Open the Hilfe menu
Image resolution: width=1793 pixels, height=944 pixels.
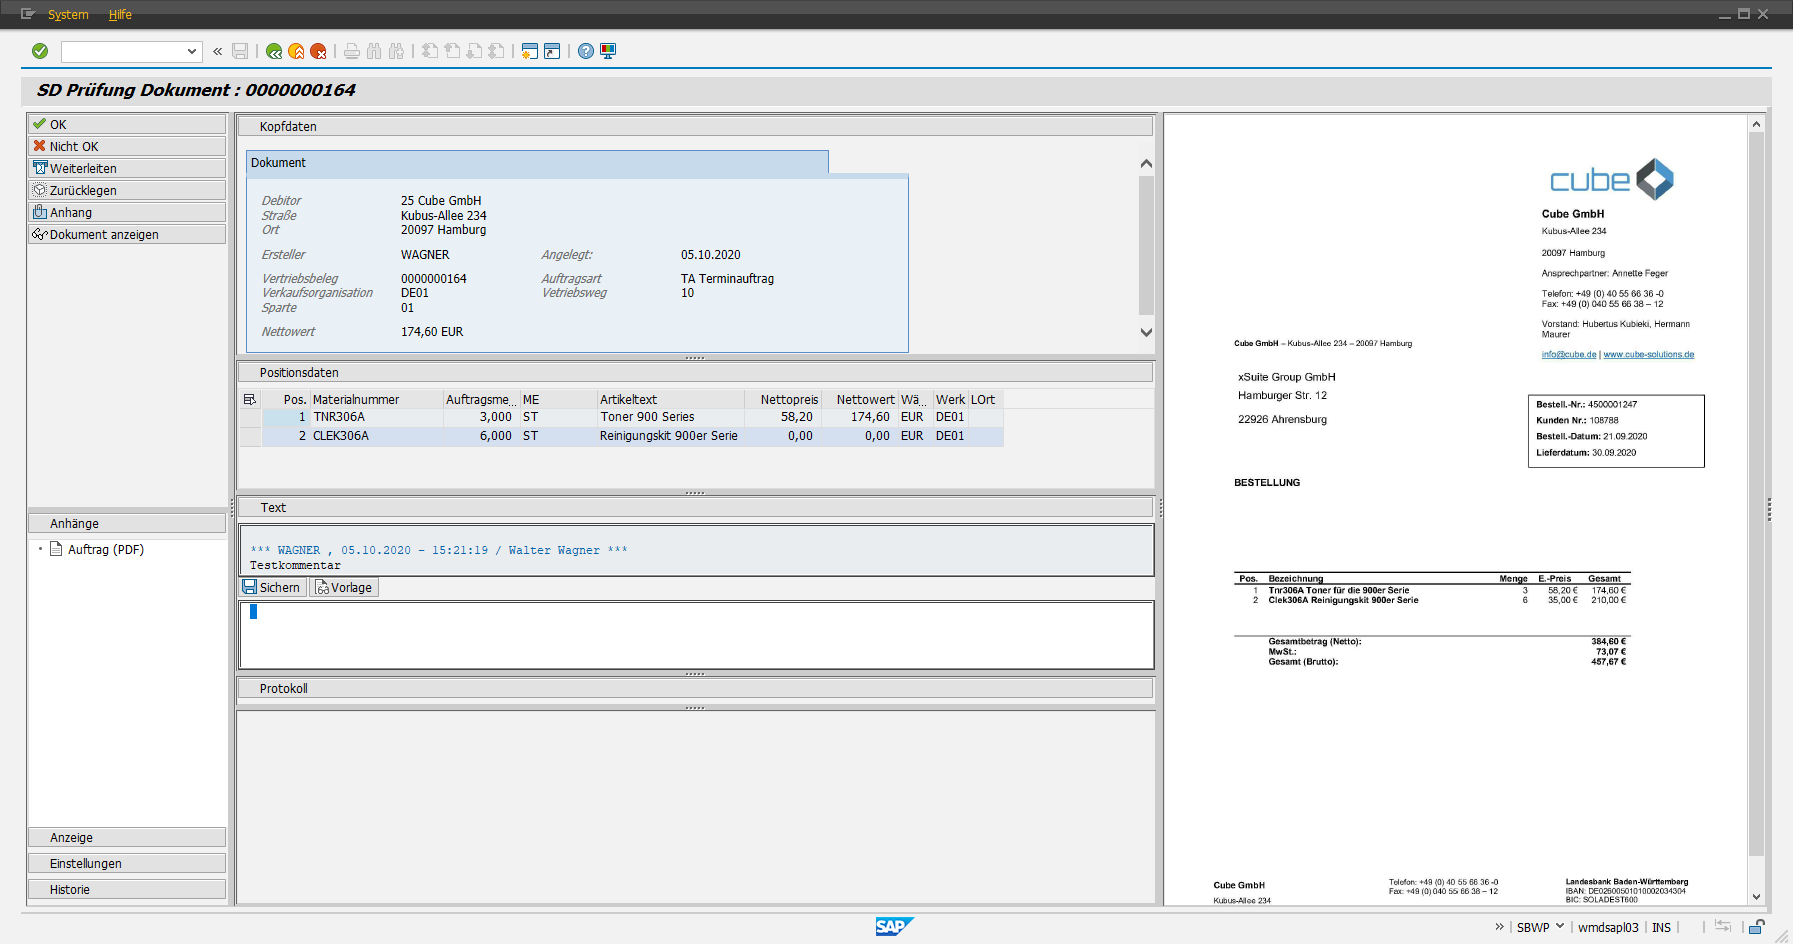[120, 14]
